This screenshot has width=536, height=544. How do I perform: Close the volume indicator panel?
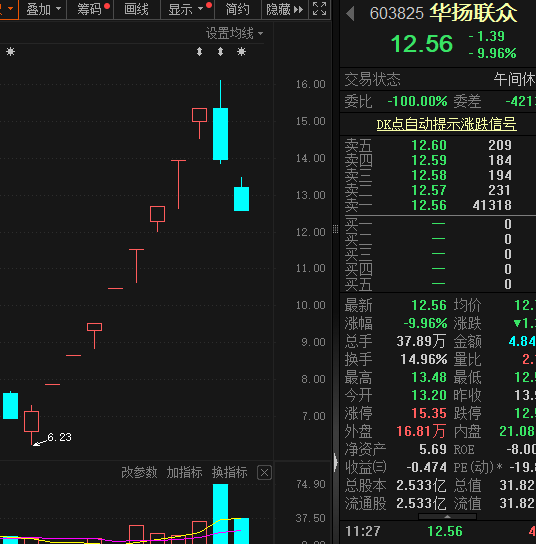coord(264,473)
